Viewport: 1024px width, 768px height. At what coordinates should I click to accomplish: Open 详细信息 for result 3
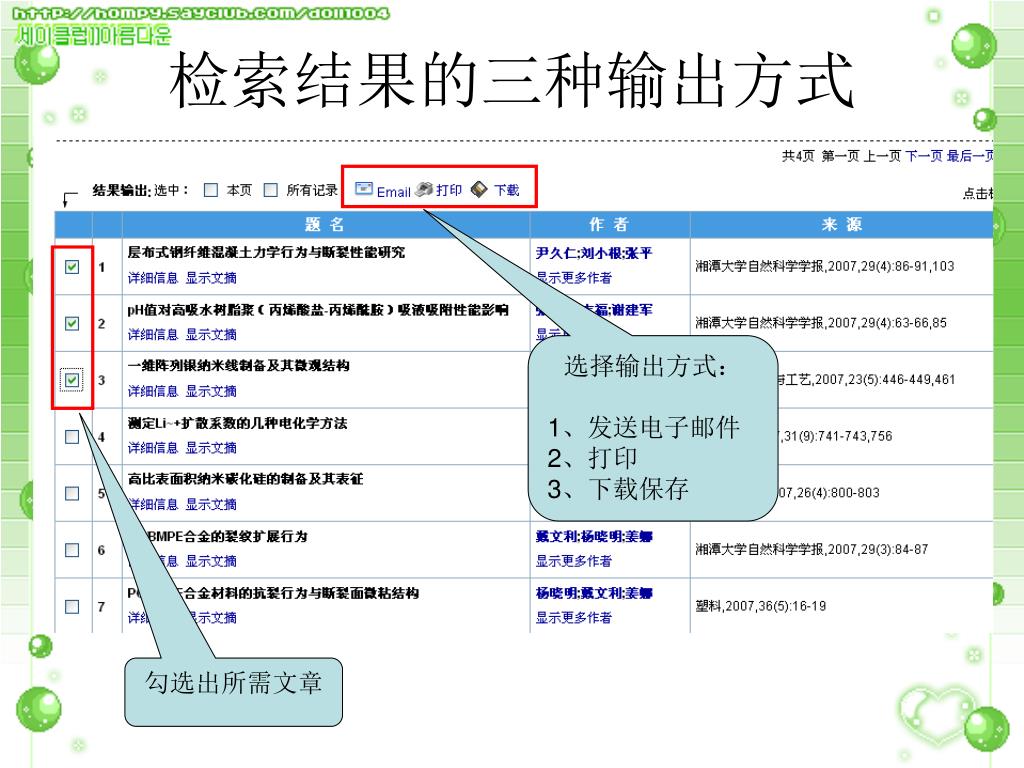pos(153,391)
